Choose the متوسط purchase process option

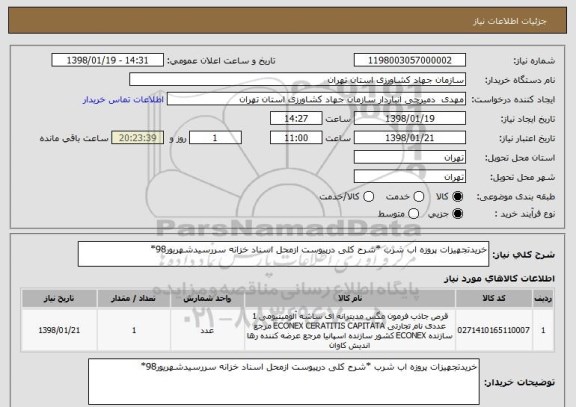414,214
